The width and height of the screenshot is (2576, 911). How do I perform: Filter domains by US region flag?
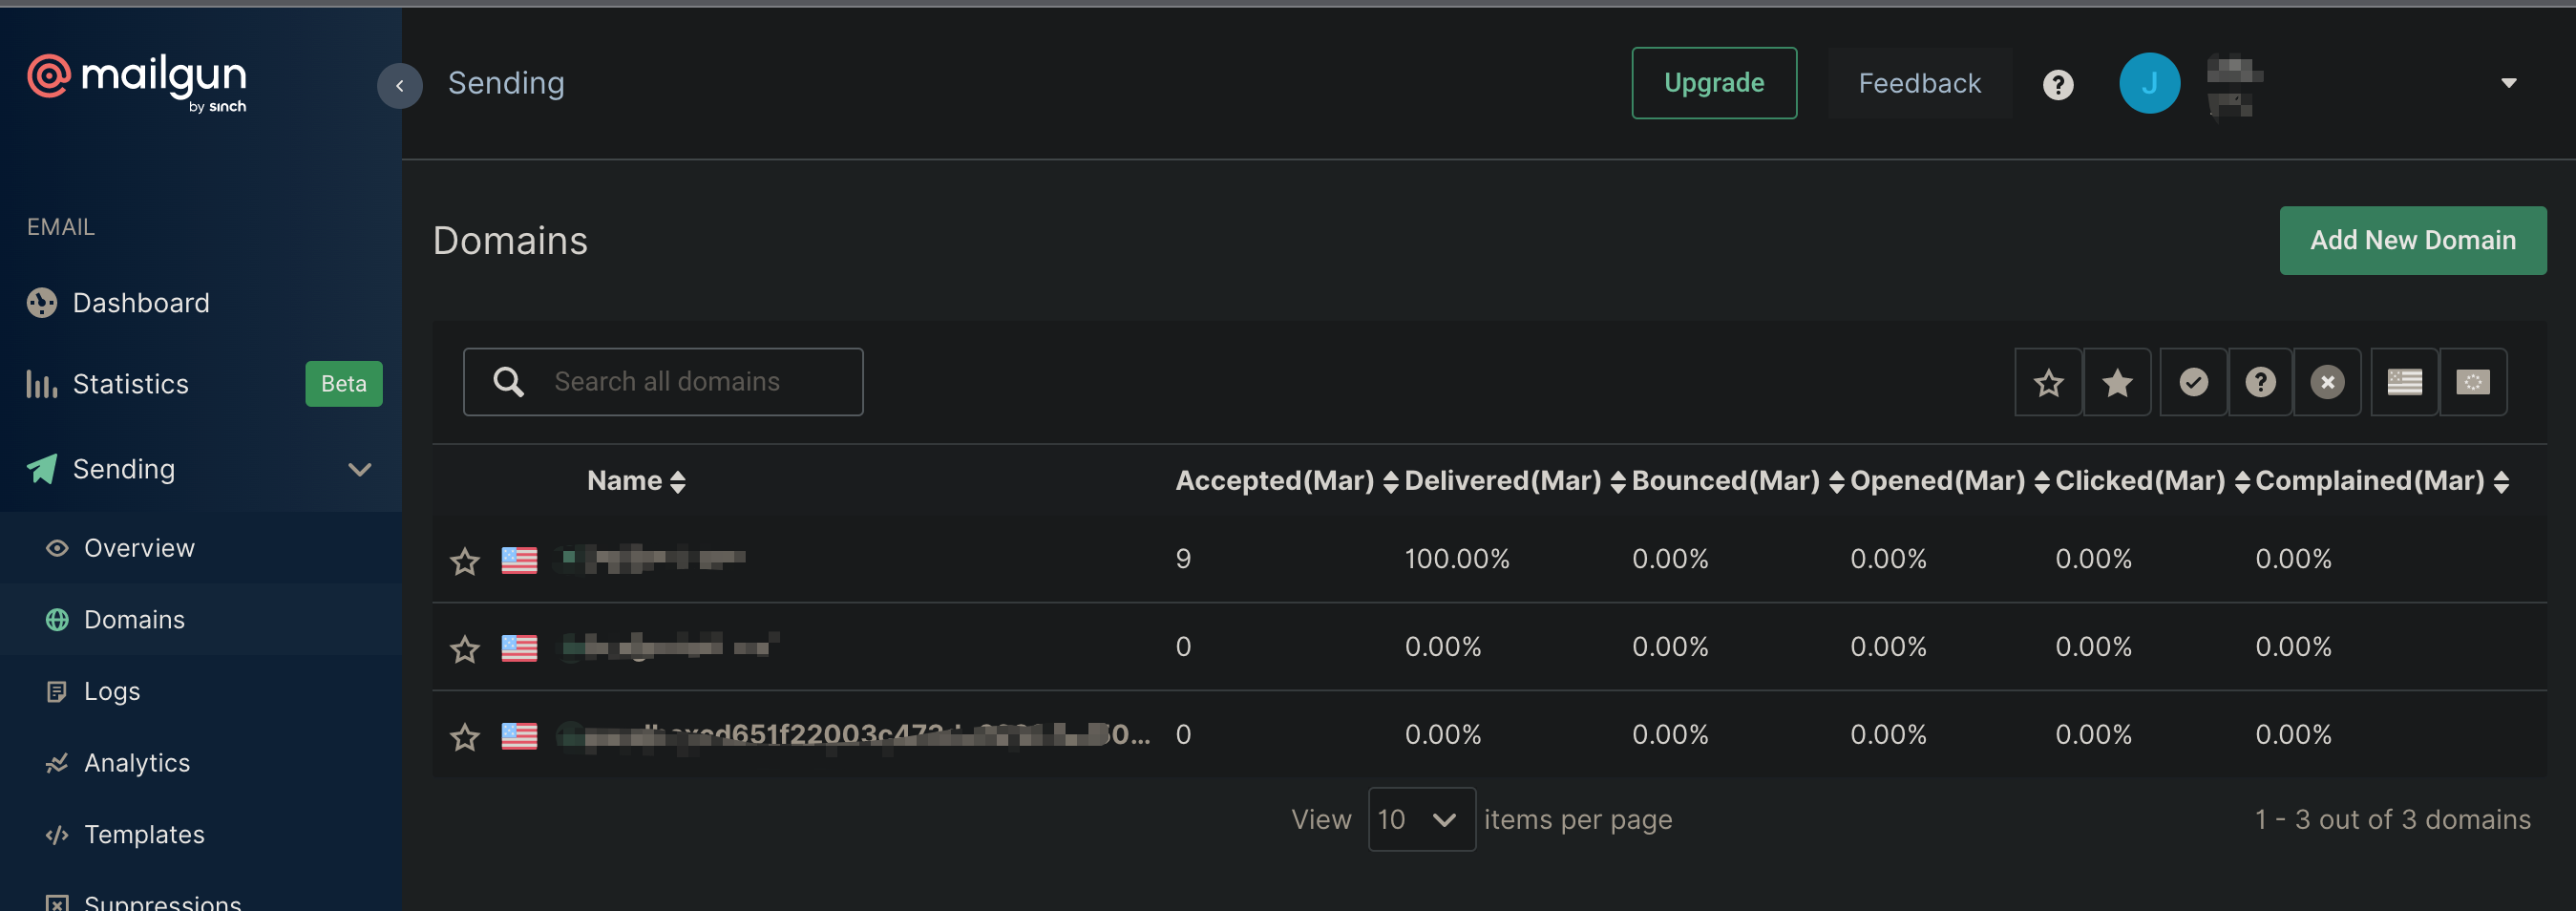[x=2404, y=382]
